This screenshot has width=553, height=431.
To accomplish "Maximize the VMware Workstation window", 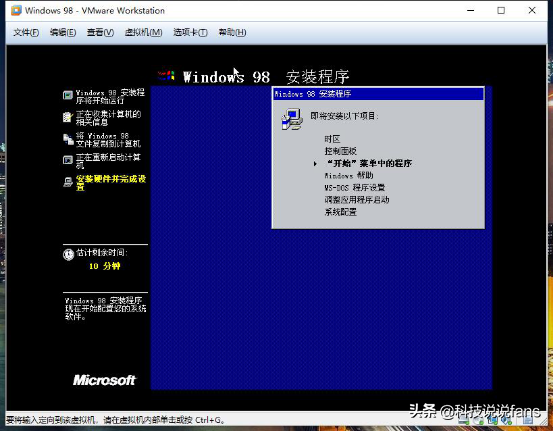I will [x=501, y=11].
